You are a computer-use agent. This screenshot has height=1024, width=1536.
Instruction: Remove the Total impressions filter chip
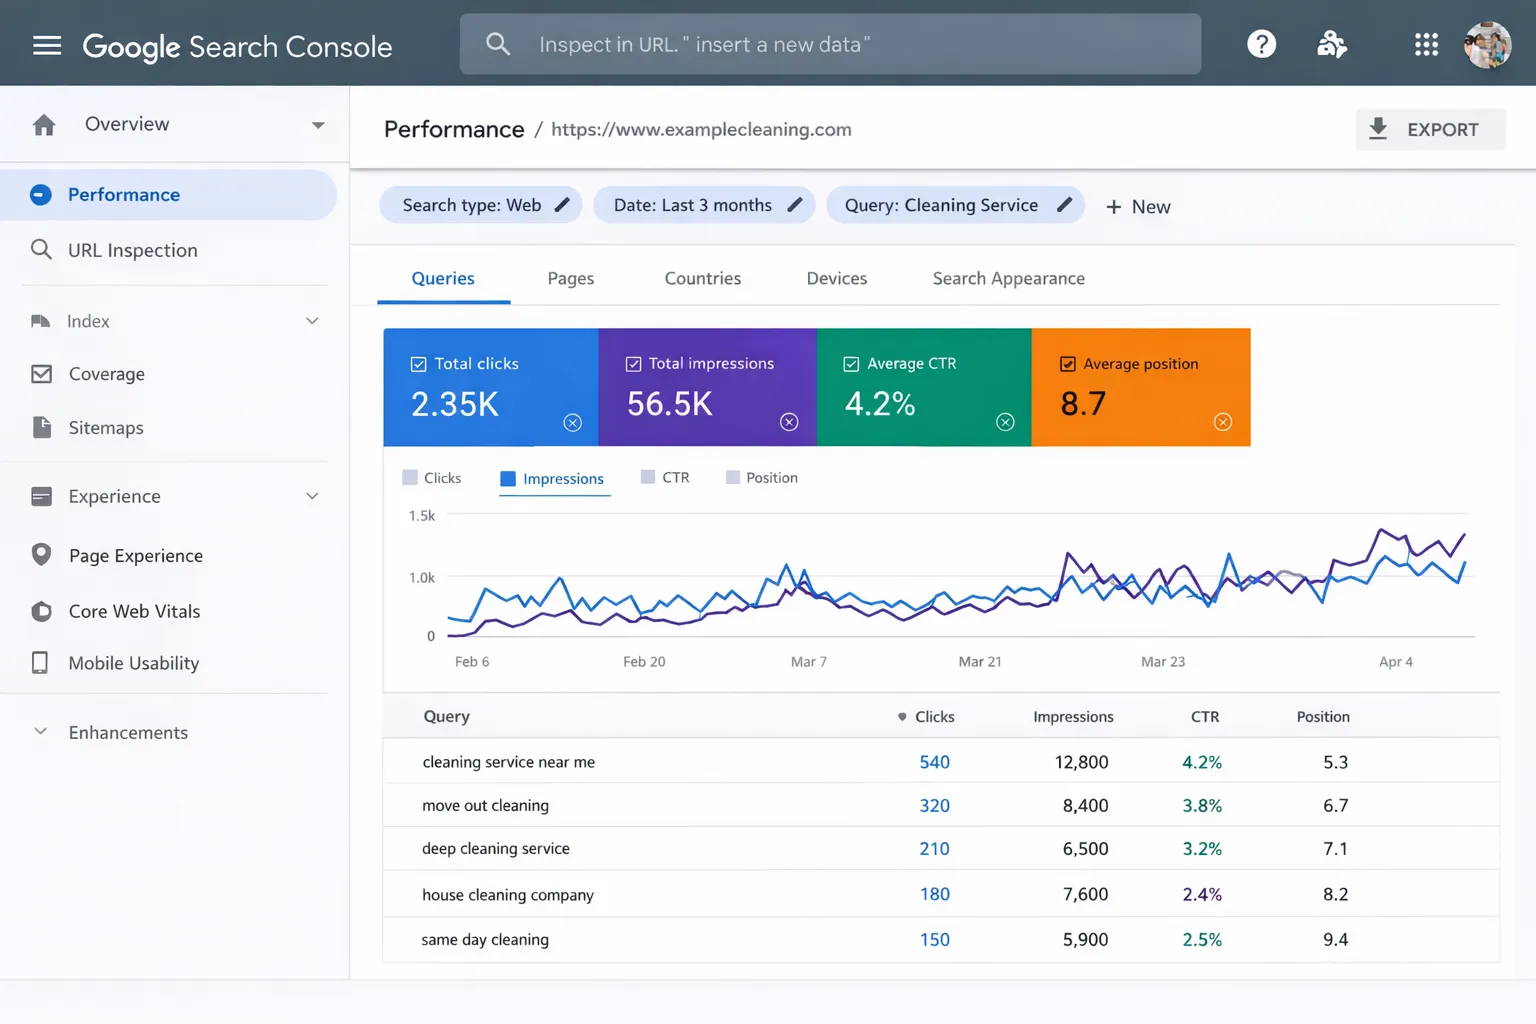pyautogui.click(x=789, y=422)
